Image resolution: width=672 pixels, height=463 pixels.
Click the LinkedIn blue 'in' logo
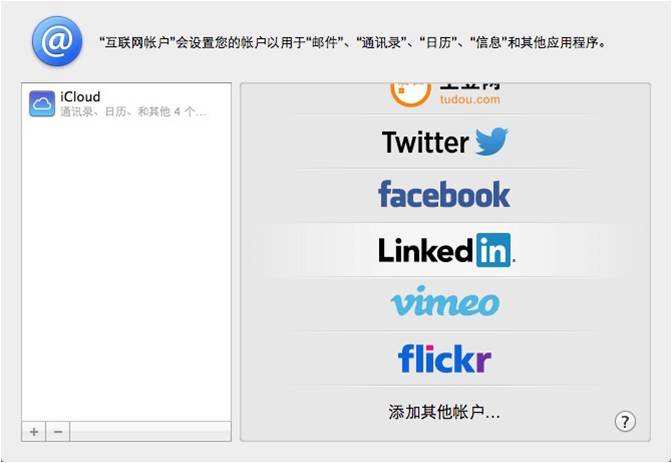494,250
